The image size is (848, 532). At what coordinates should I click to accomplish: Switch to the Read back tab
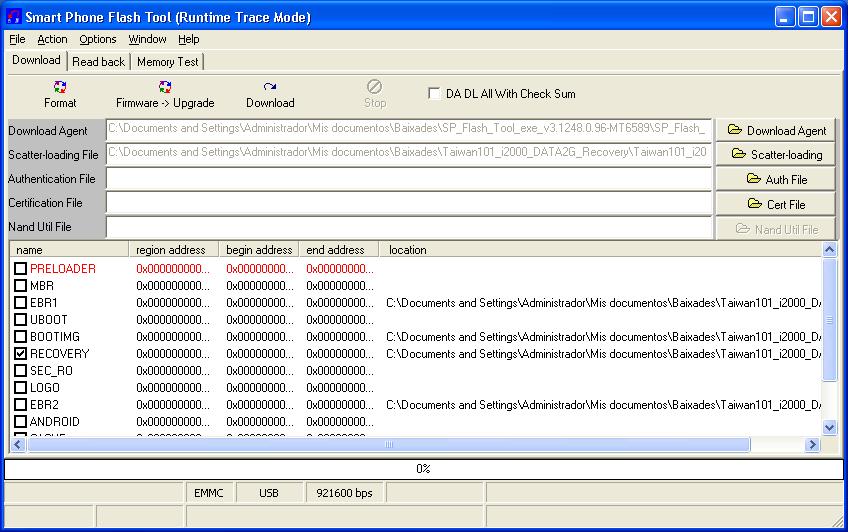point(98,62)
